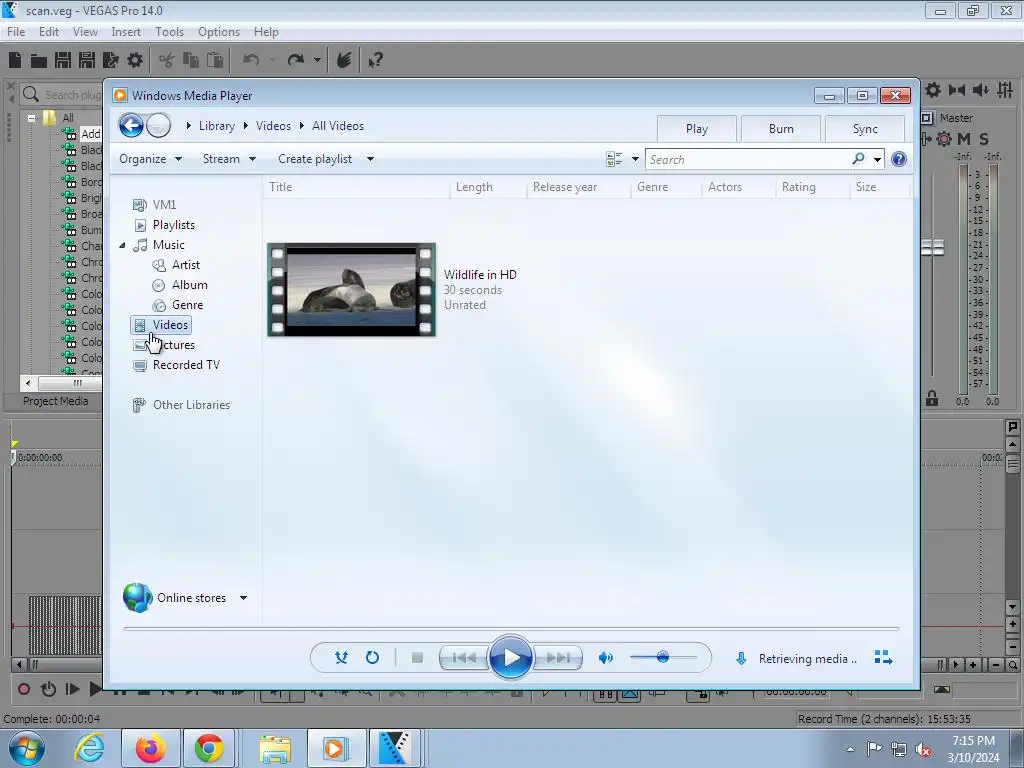Switch to the Play tab
The image size is (1024, 768).
pos(697,129)
